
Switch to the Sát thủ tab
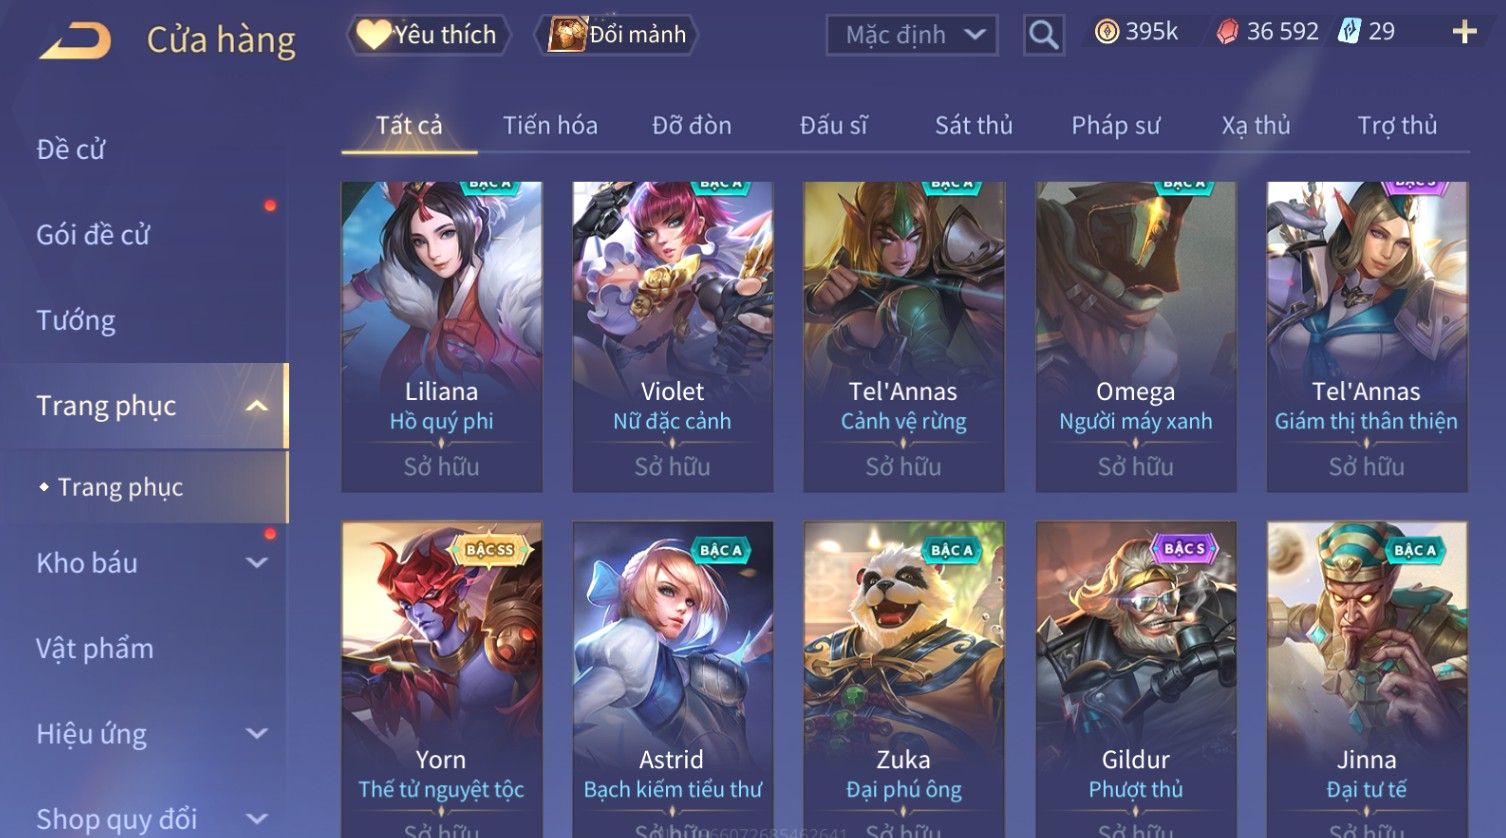coord(973,126)
